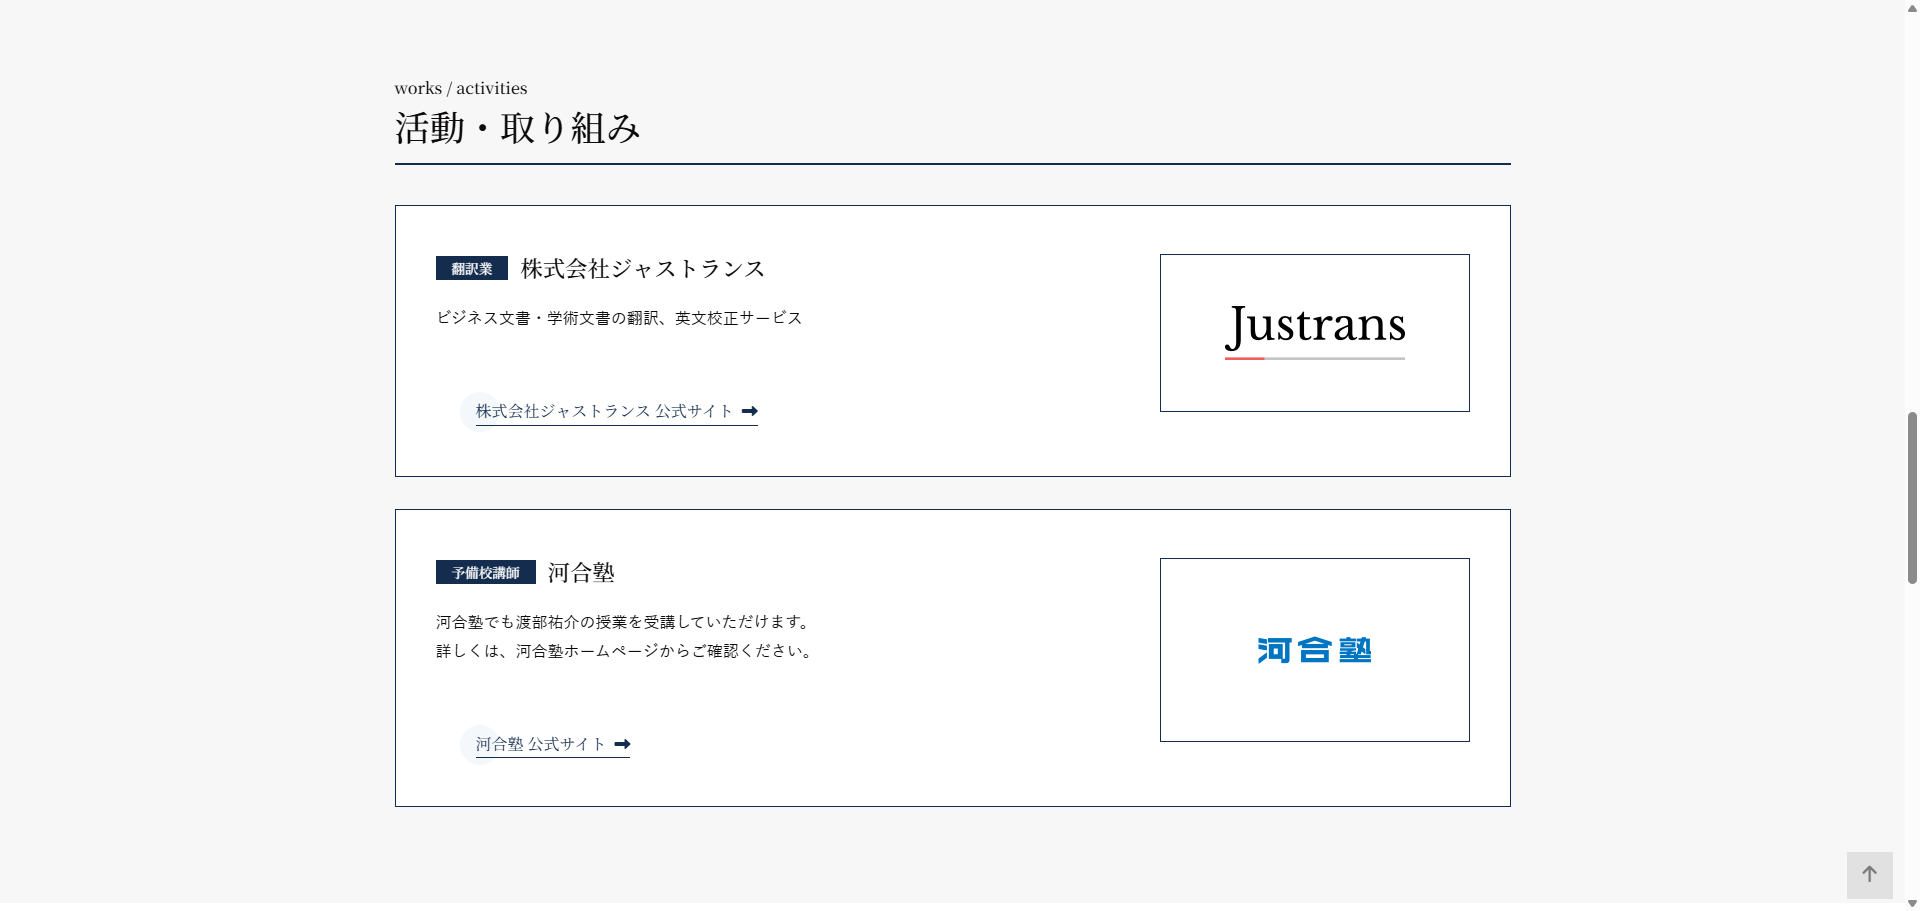Click the ビジネス文書・学術文書の翻訳 description text
Viewport: 1920px width, 911px height.
point(619,318)
